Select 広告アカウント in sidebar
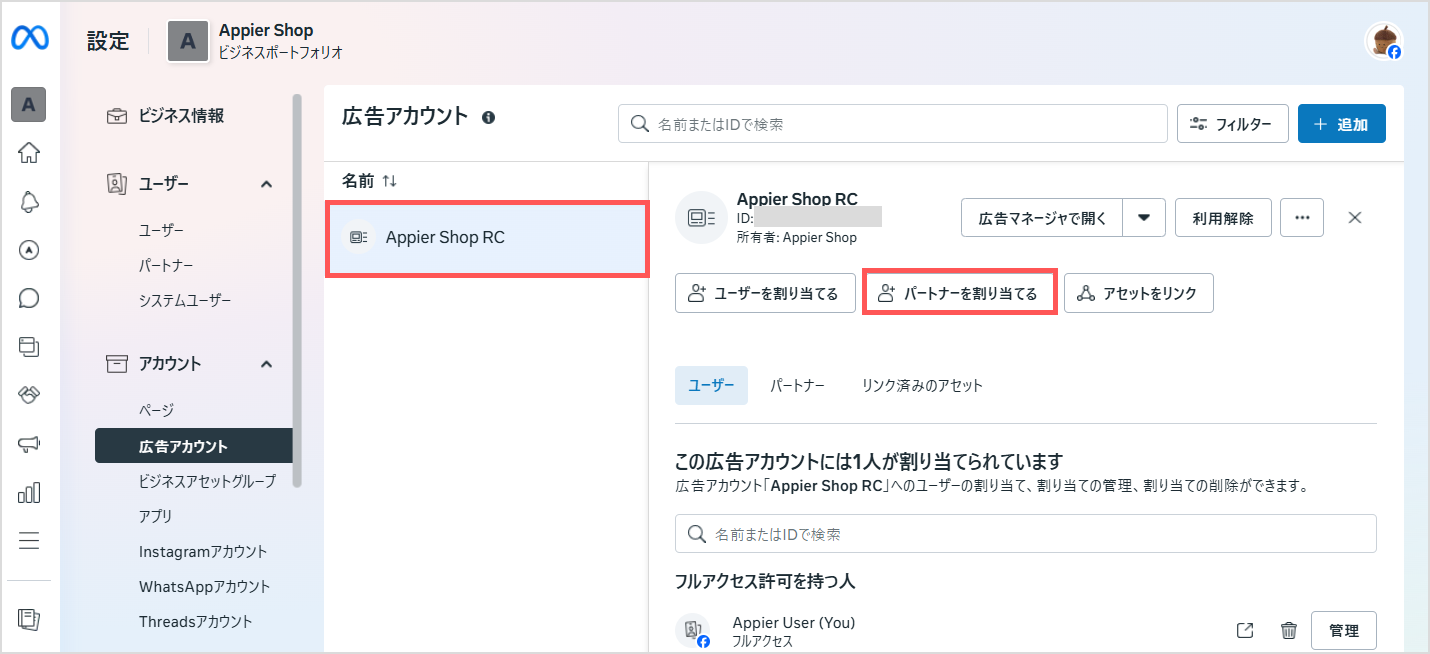 click(x=194, y=446)
